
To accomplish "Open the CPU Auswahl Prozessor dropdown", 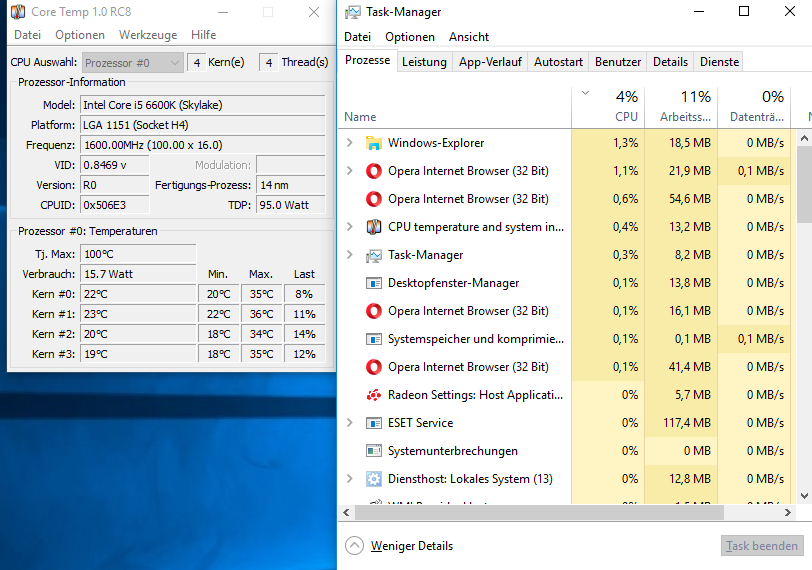I will point(133,62).
